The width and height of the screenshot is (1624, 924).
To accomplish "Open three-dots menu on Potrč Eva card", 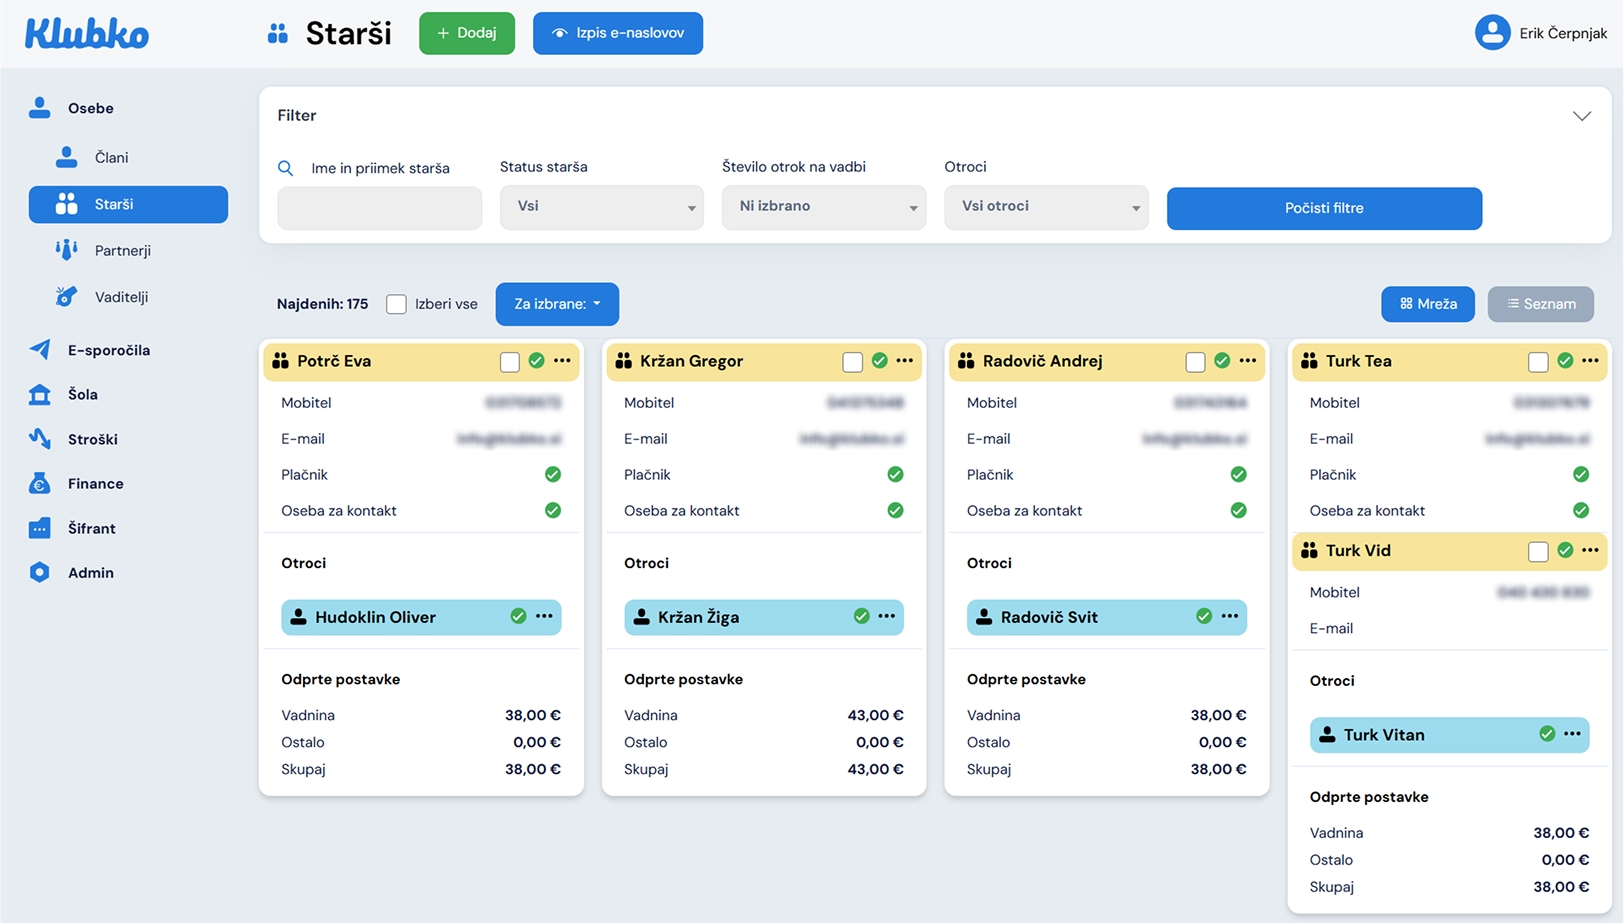I will 562,361.
